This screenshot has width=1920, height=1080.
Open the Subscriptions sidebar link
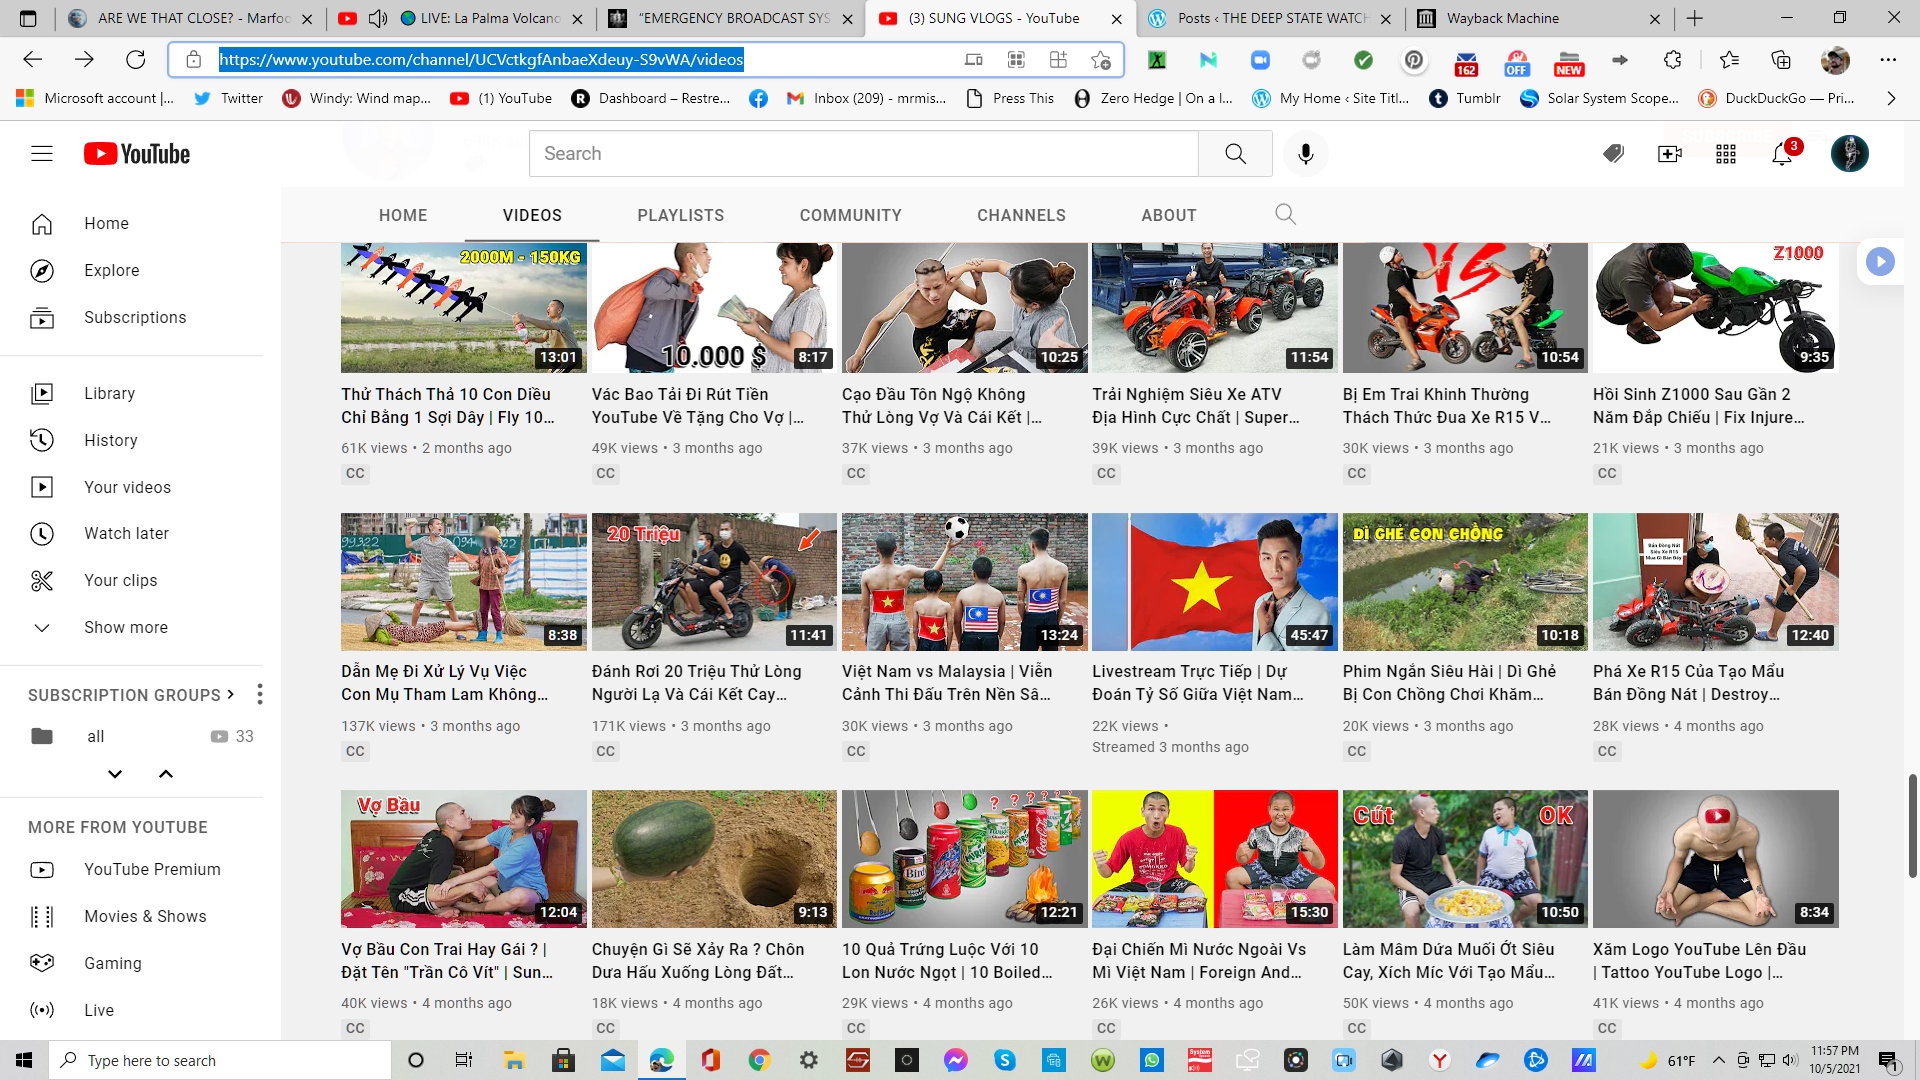coord(134,318)
